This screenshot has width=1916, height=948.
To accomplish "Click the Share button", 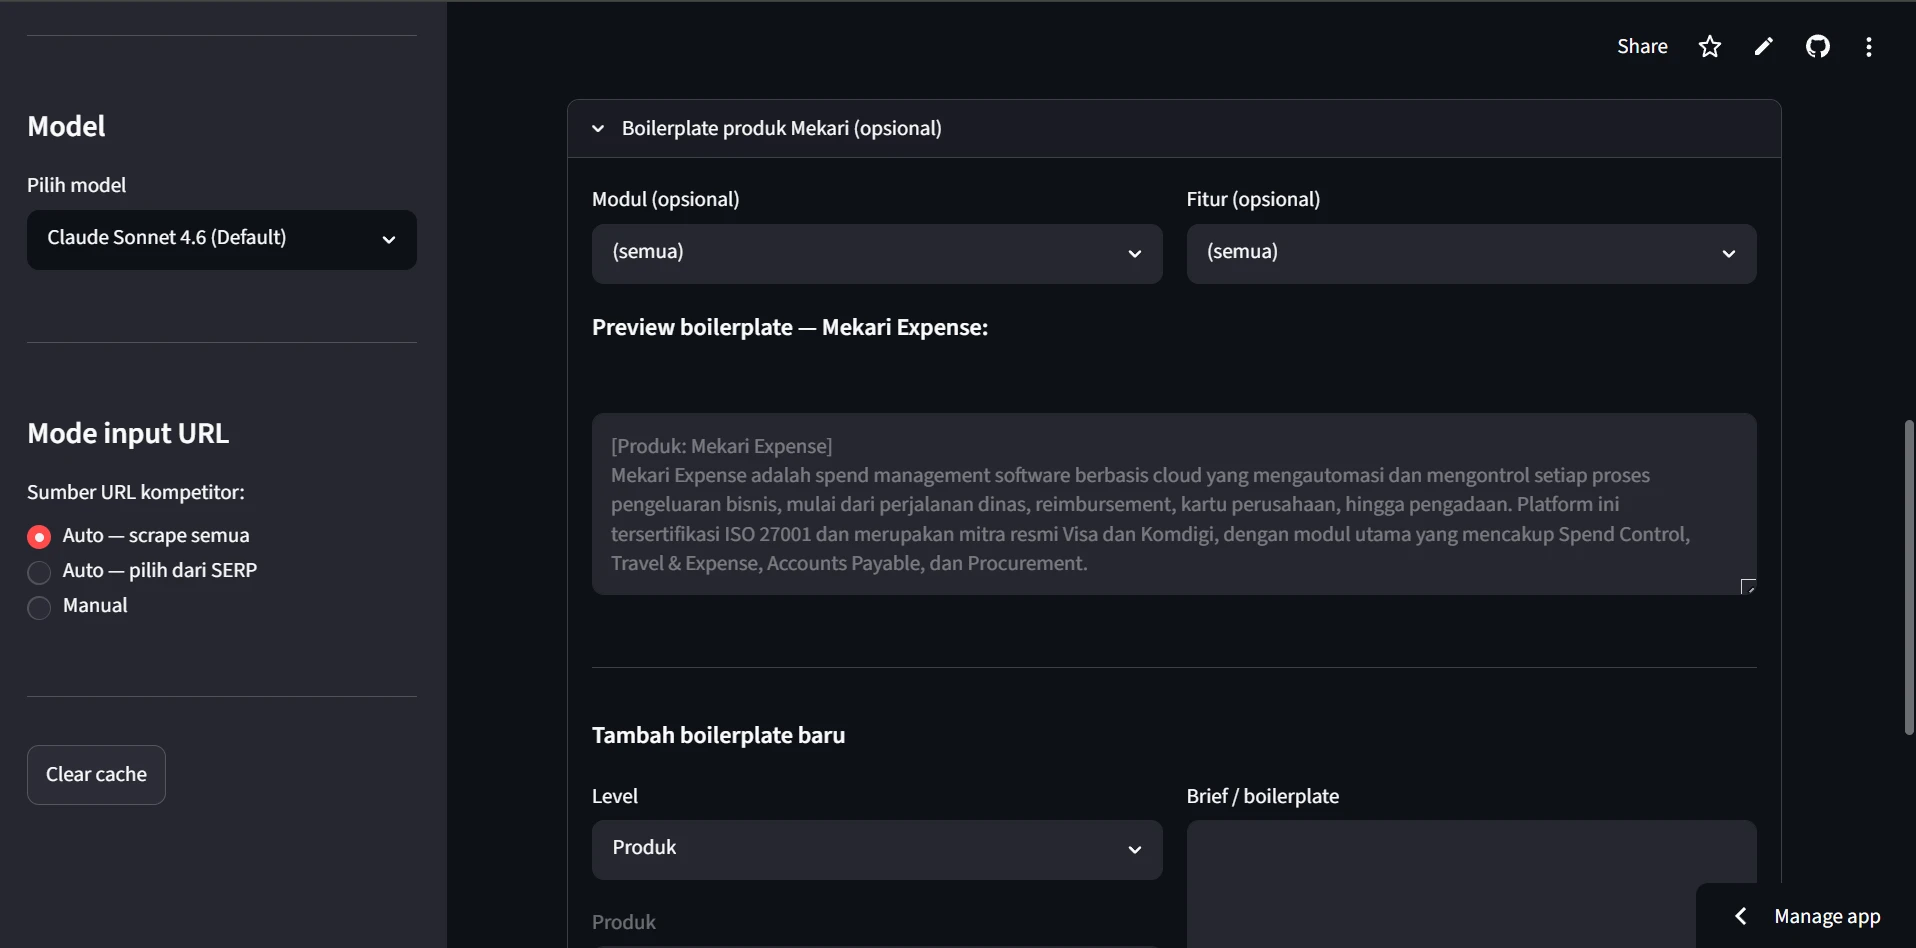I will coord(1642,46).
